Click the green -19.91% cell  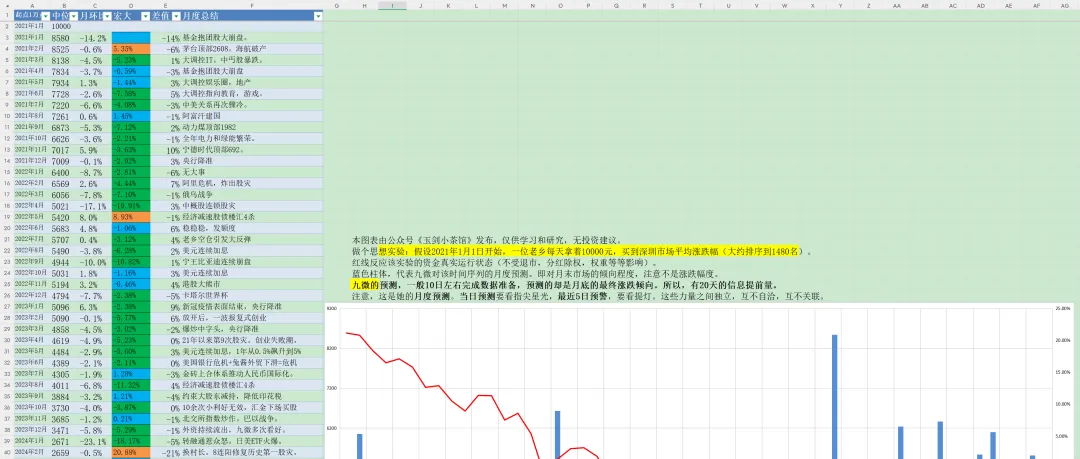(x=131, y=205)
